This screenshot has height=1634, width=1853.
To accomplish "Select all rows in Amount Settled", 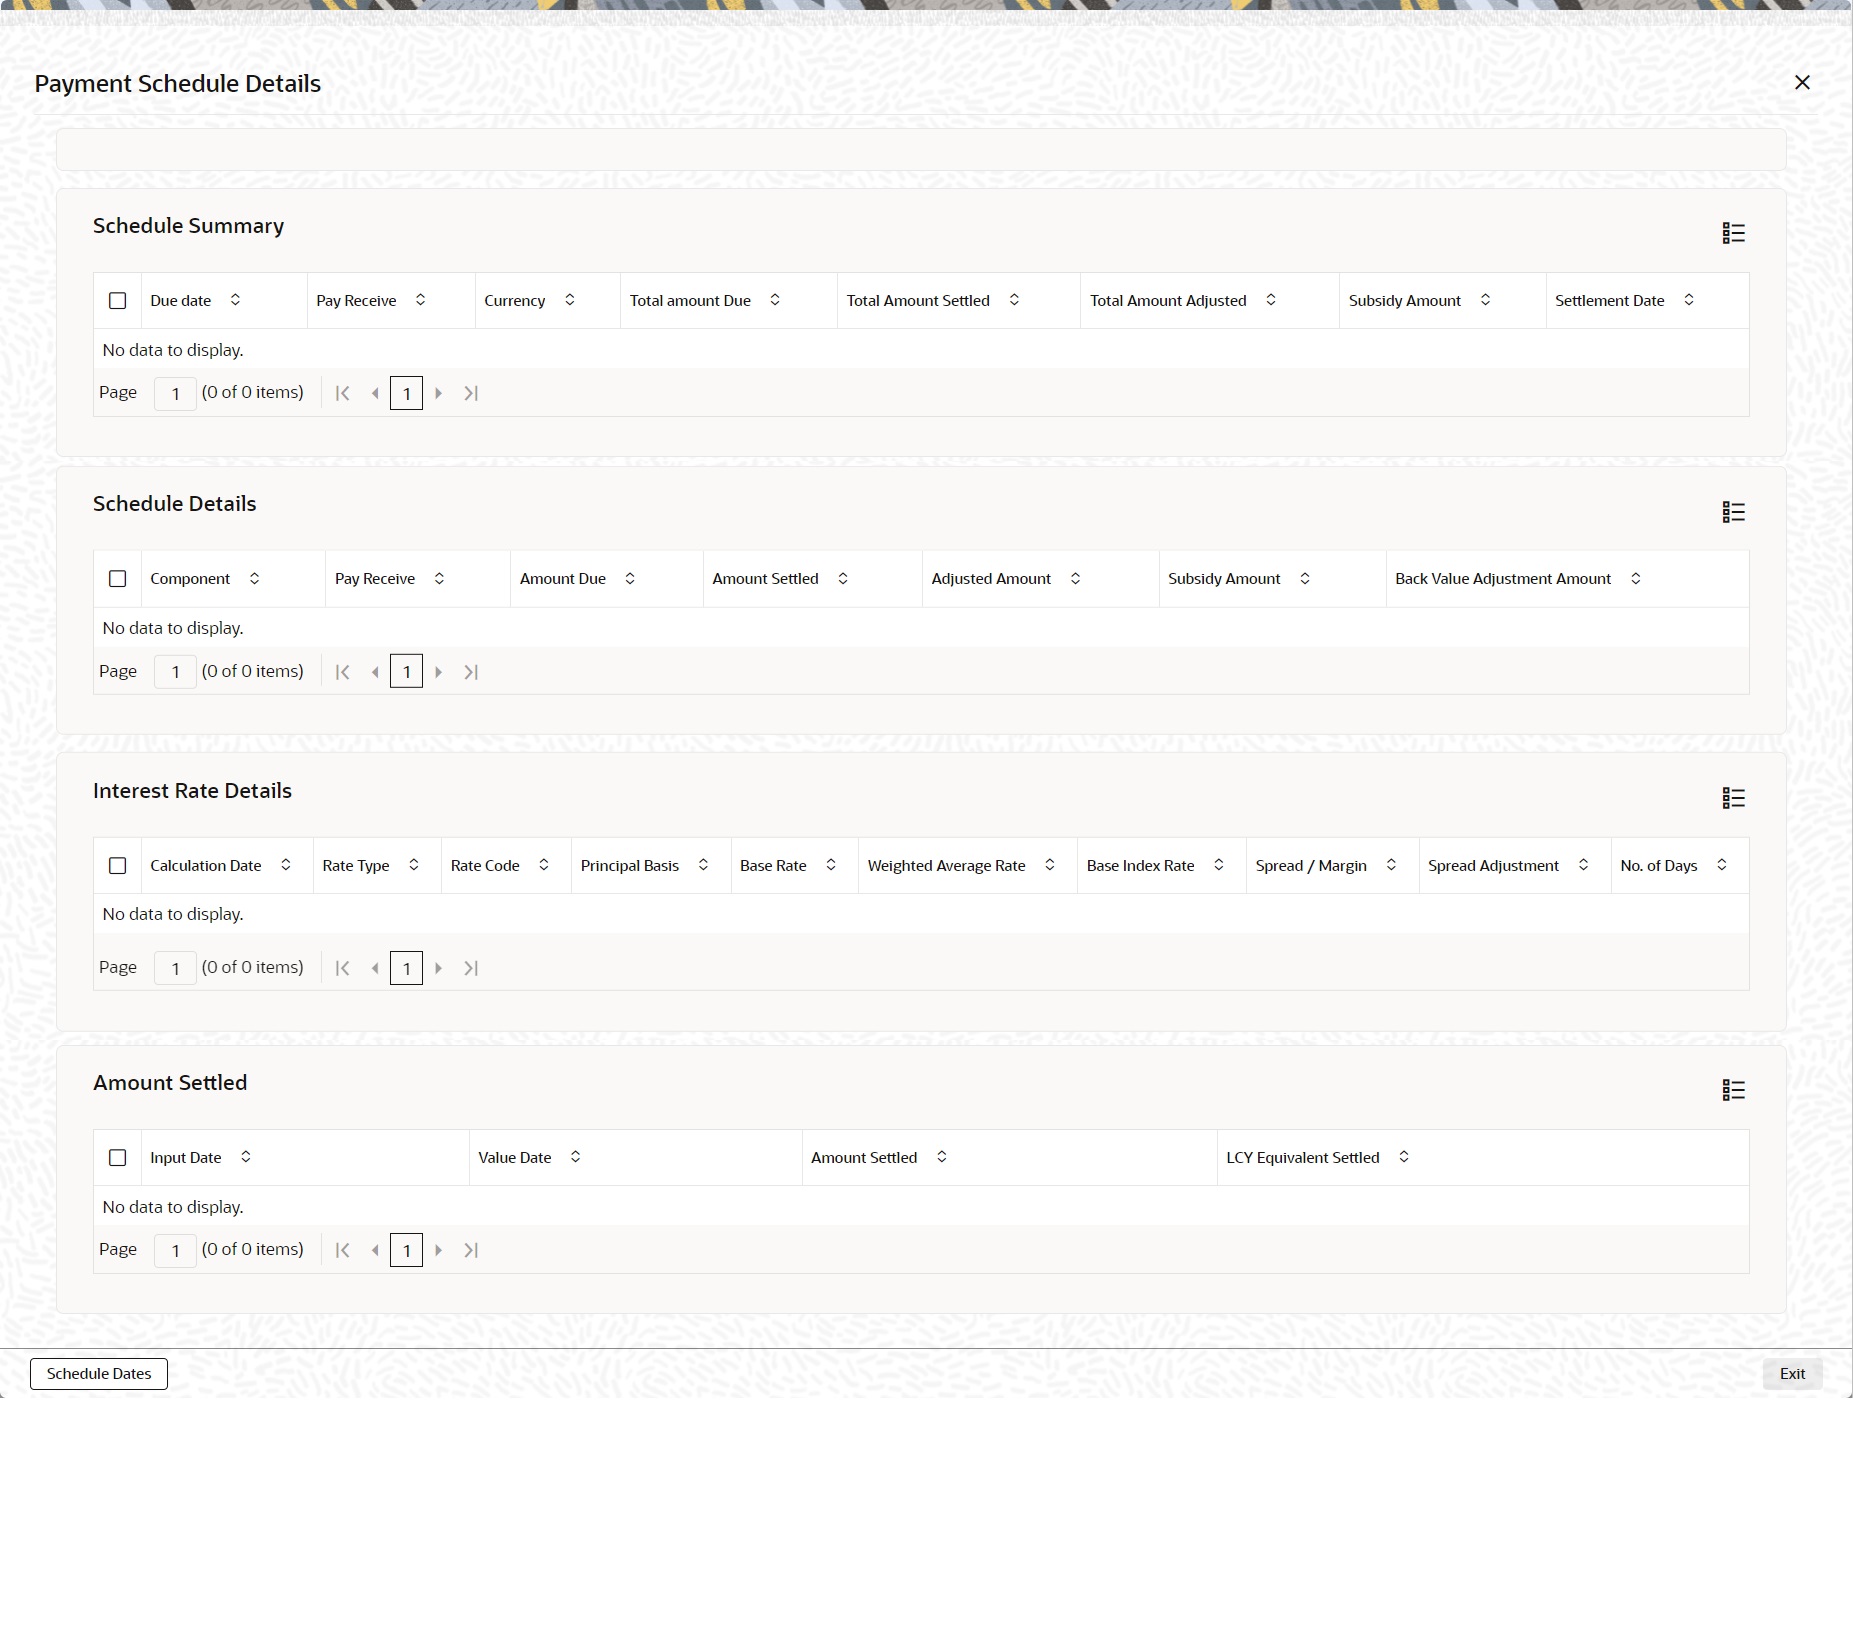I will tap(117, 1157).
